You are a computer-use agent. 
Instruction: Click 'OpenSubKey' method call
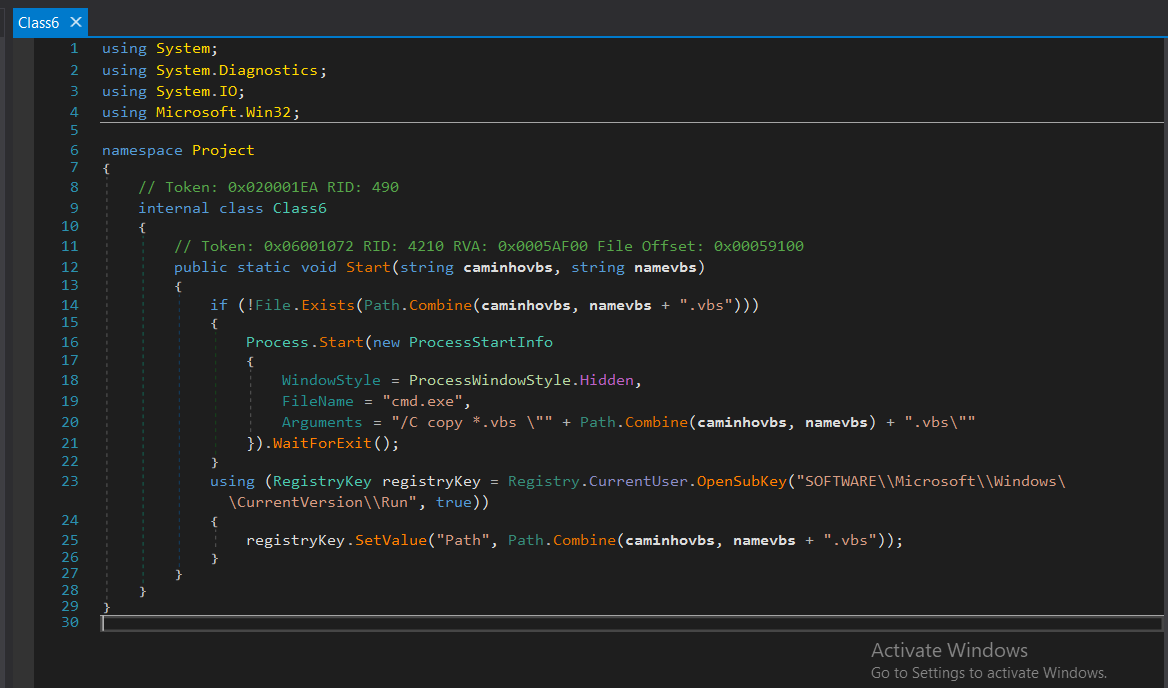tap(742, 481)
